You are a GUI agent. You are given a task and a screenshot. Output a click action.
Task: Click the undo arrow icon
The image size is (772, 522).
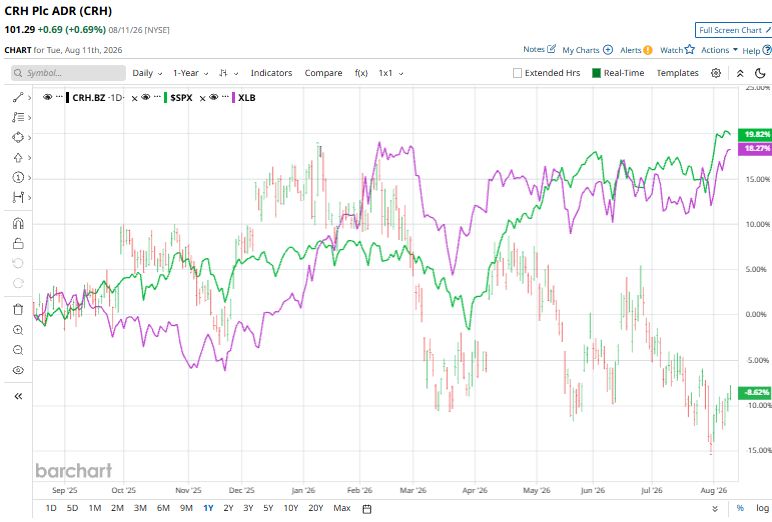tap(18, 263)
